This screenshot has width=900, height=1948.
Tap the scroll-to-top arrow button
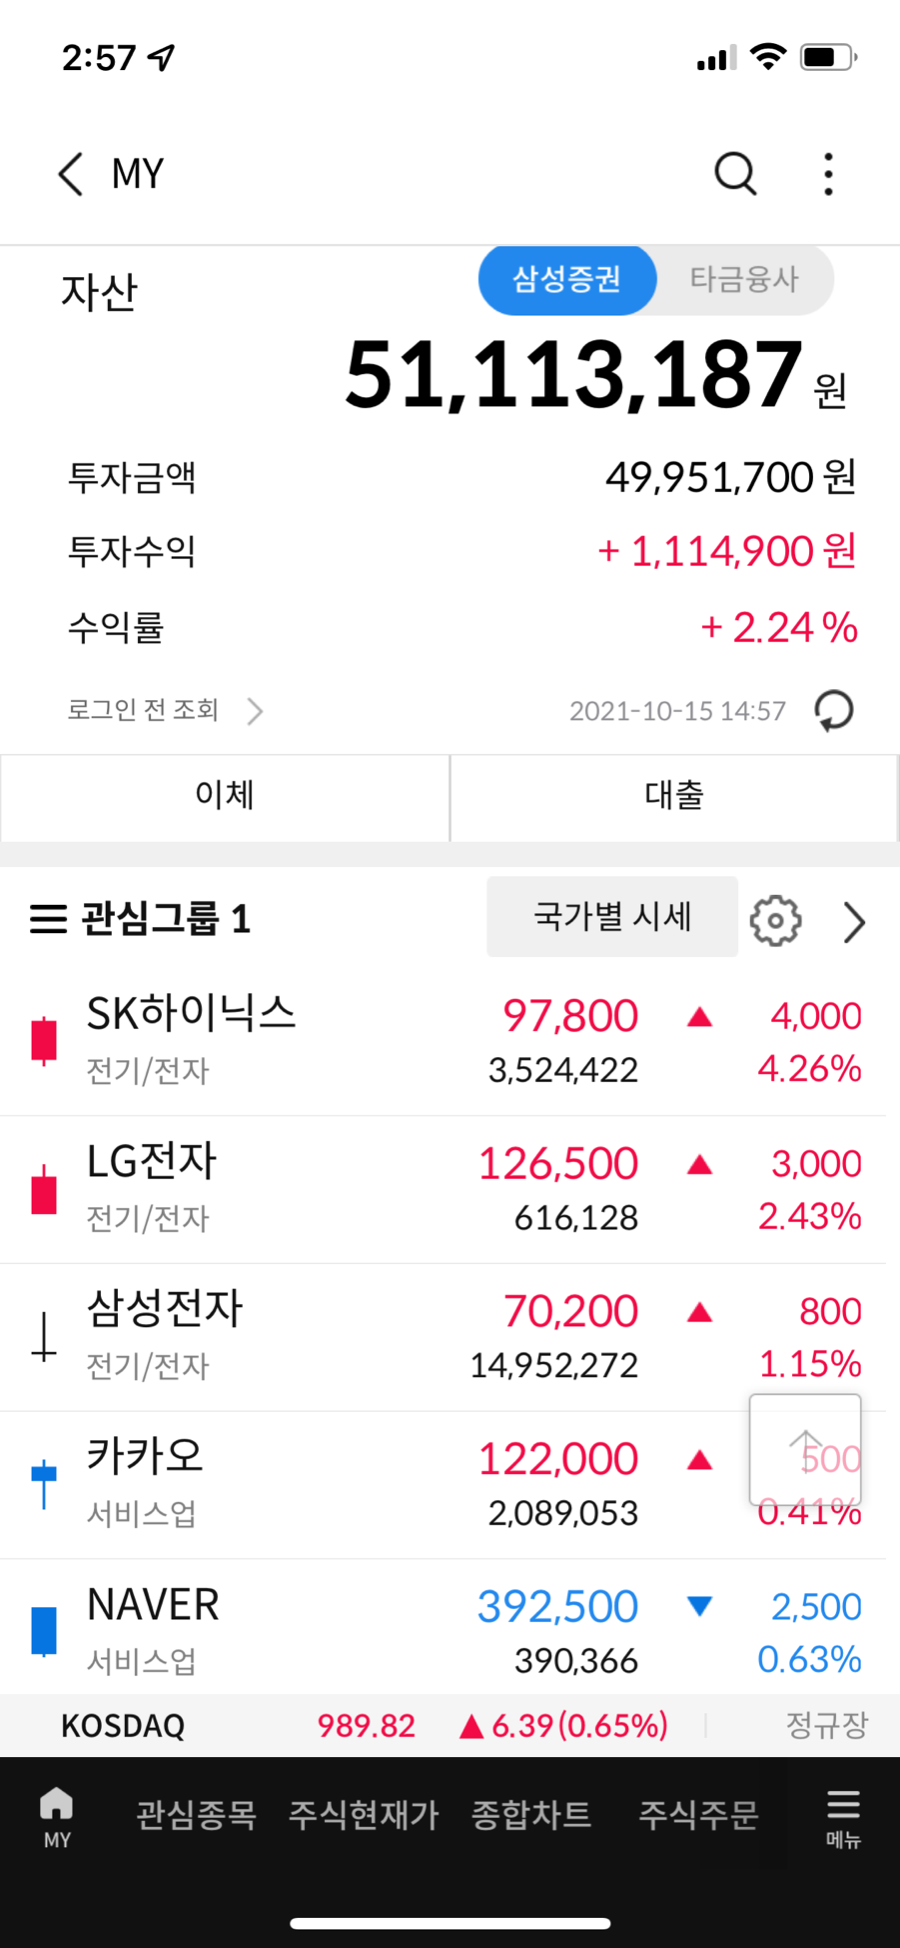click(x=805, y=1449)
